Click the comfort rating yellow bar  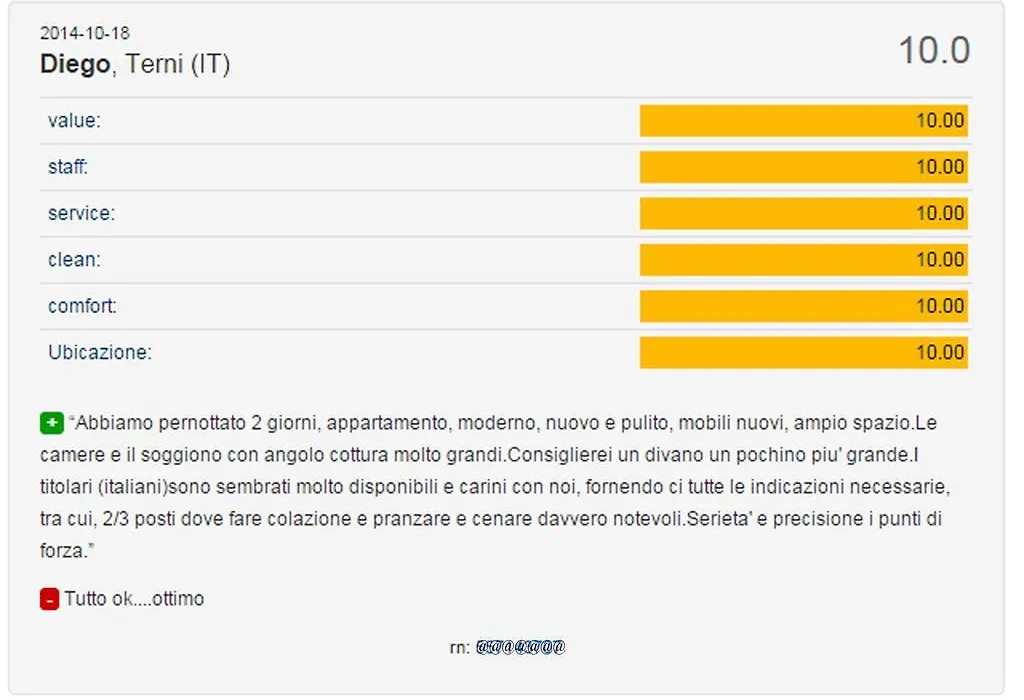click(804, 306)
